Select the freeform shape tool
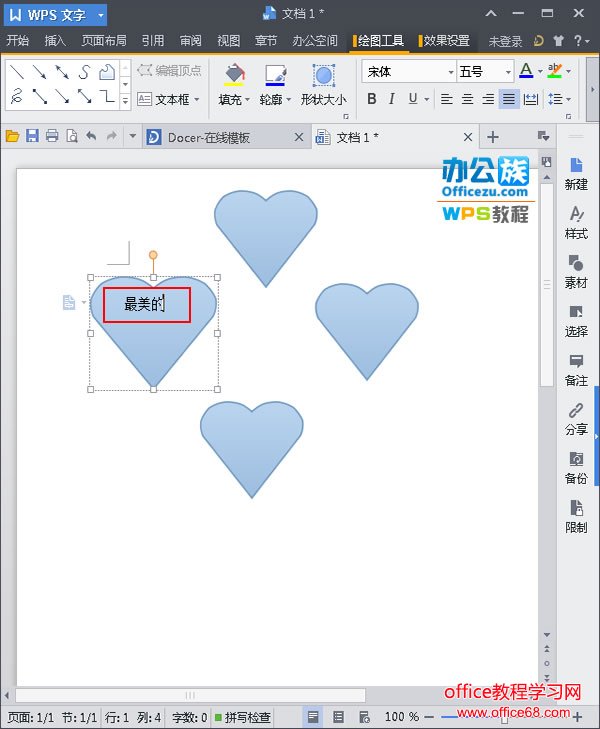600x729 pixels. coord(106,72)
